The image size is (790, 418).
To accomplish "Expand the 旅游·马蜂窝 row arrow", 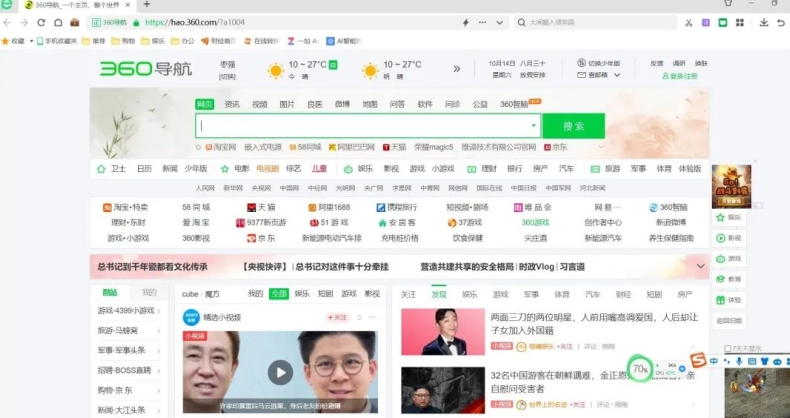I will [x=159, y=331].
